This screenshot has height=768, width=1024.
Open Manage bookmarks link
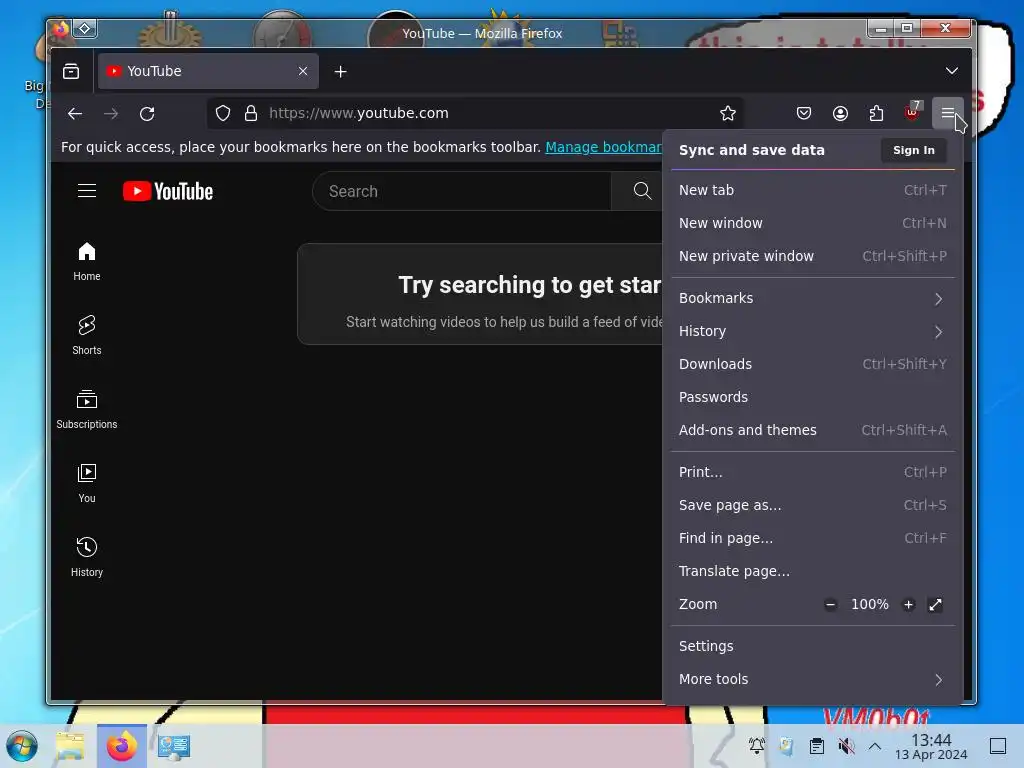(x=603, y=148)
